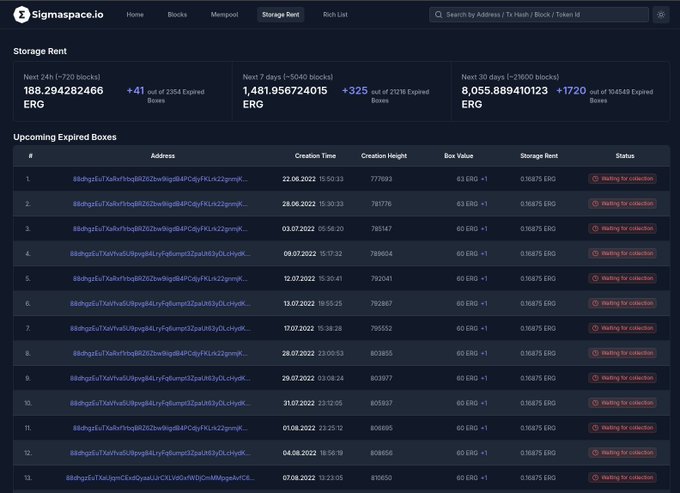Click creation date 04.08.2022

pyautogui.click(x=299, y=453)
